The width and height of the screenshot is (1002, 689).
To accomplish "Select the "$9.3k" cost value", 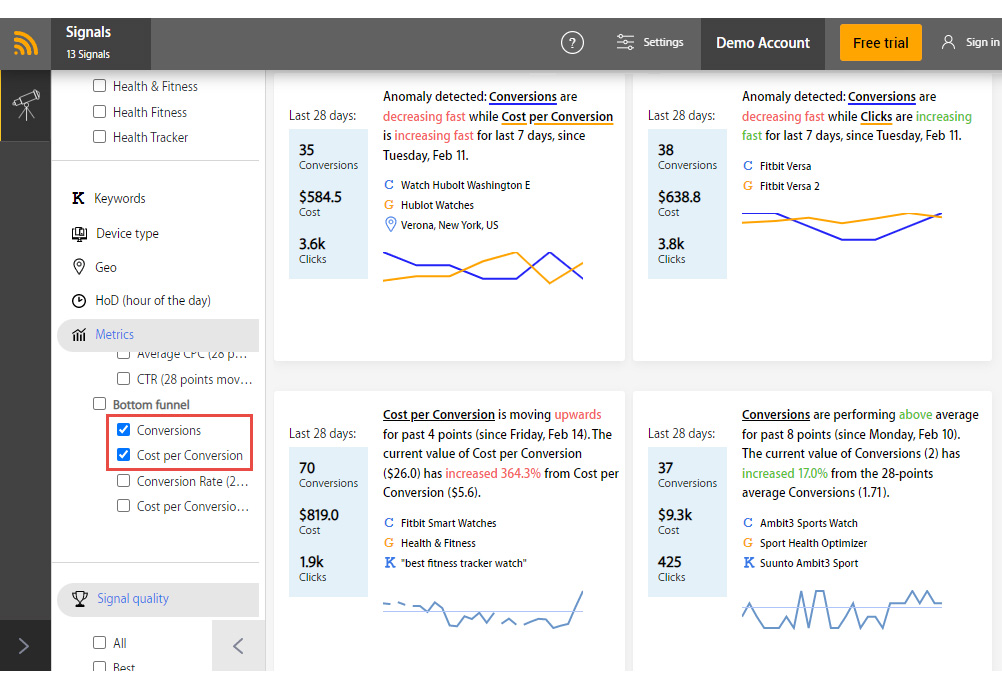I will (675, 515).
